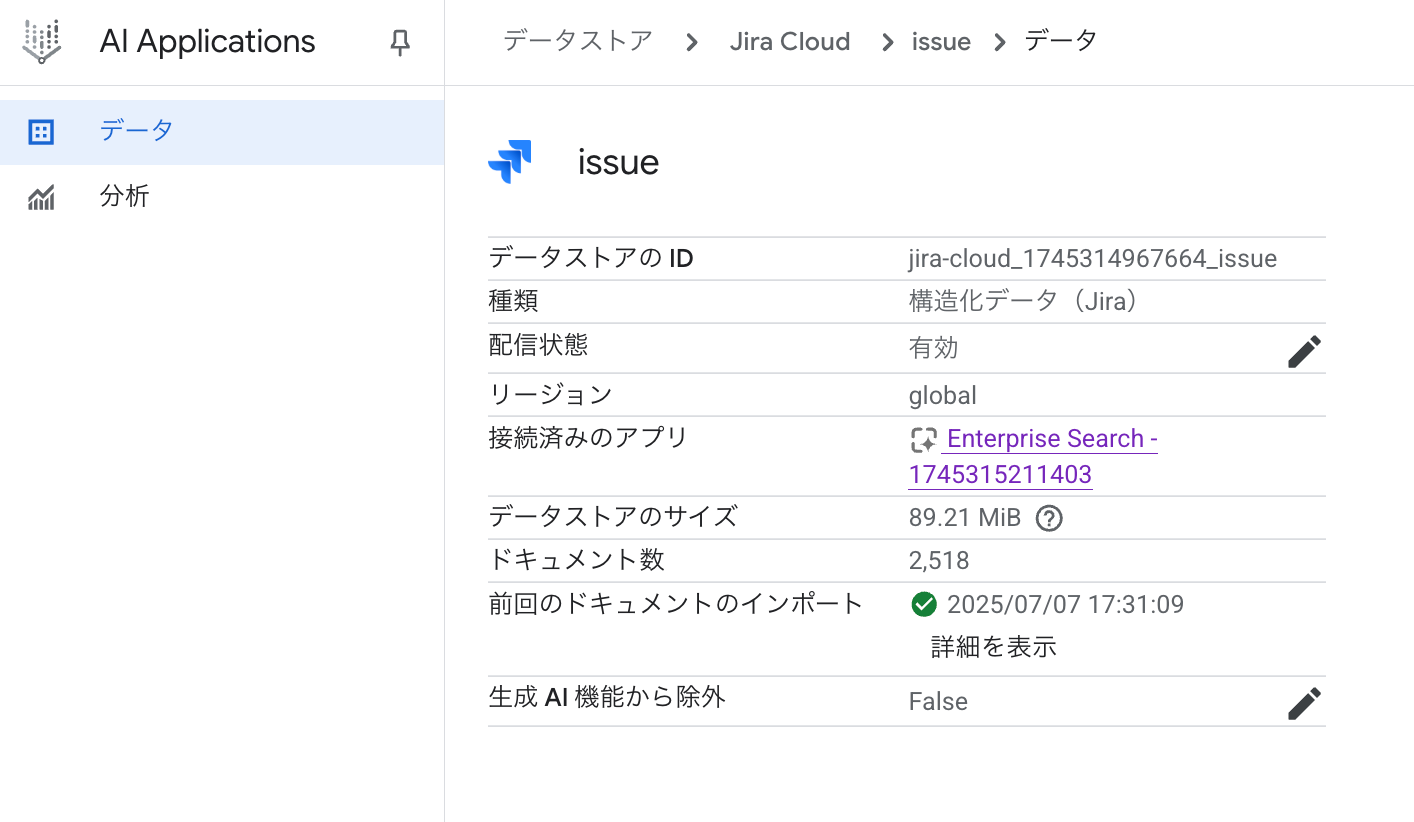The image size is (1414, 822).
Task: Click the issue page heading
Action: click(618, 162)
